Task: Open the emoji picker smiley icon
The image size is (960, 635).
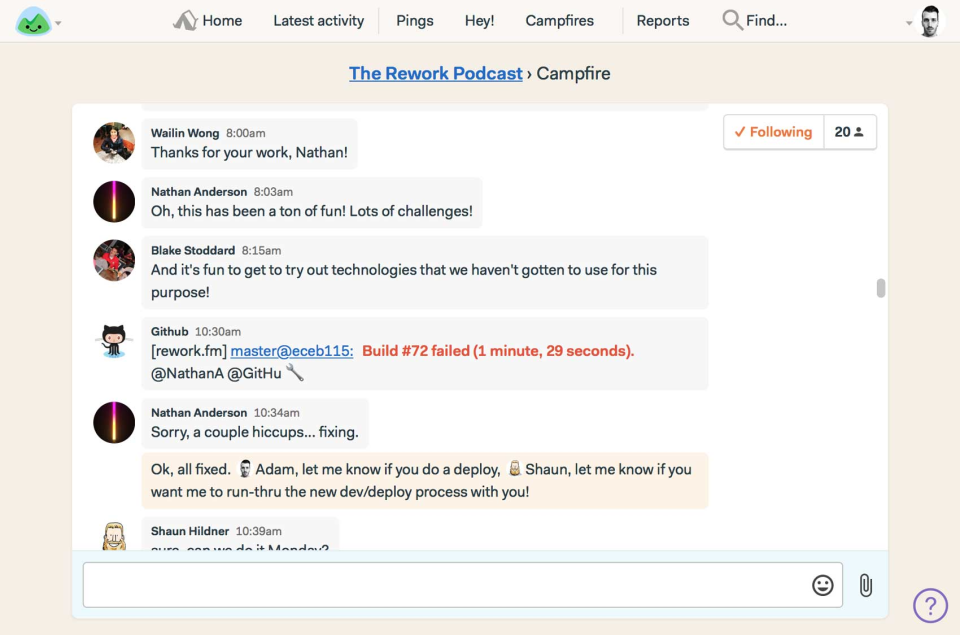Action: 822,585
